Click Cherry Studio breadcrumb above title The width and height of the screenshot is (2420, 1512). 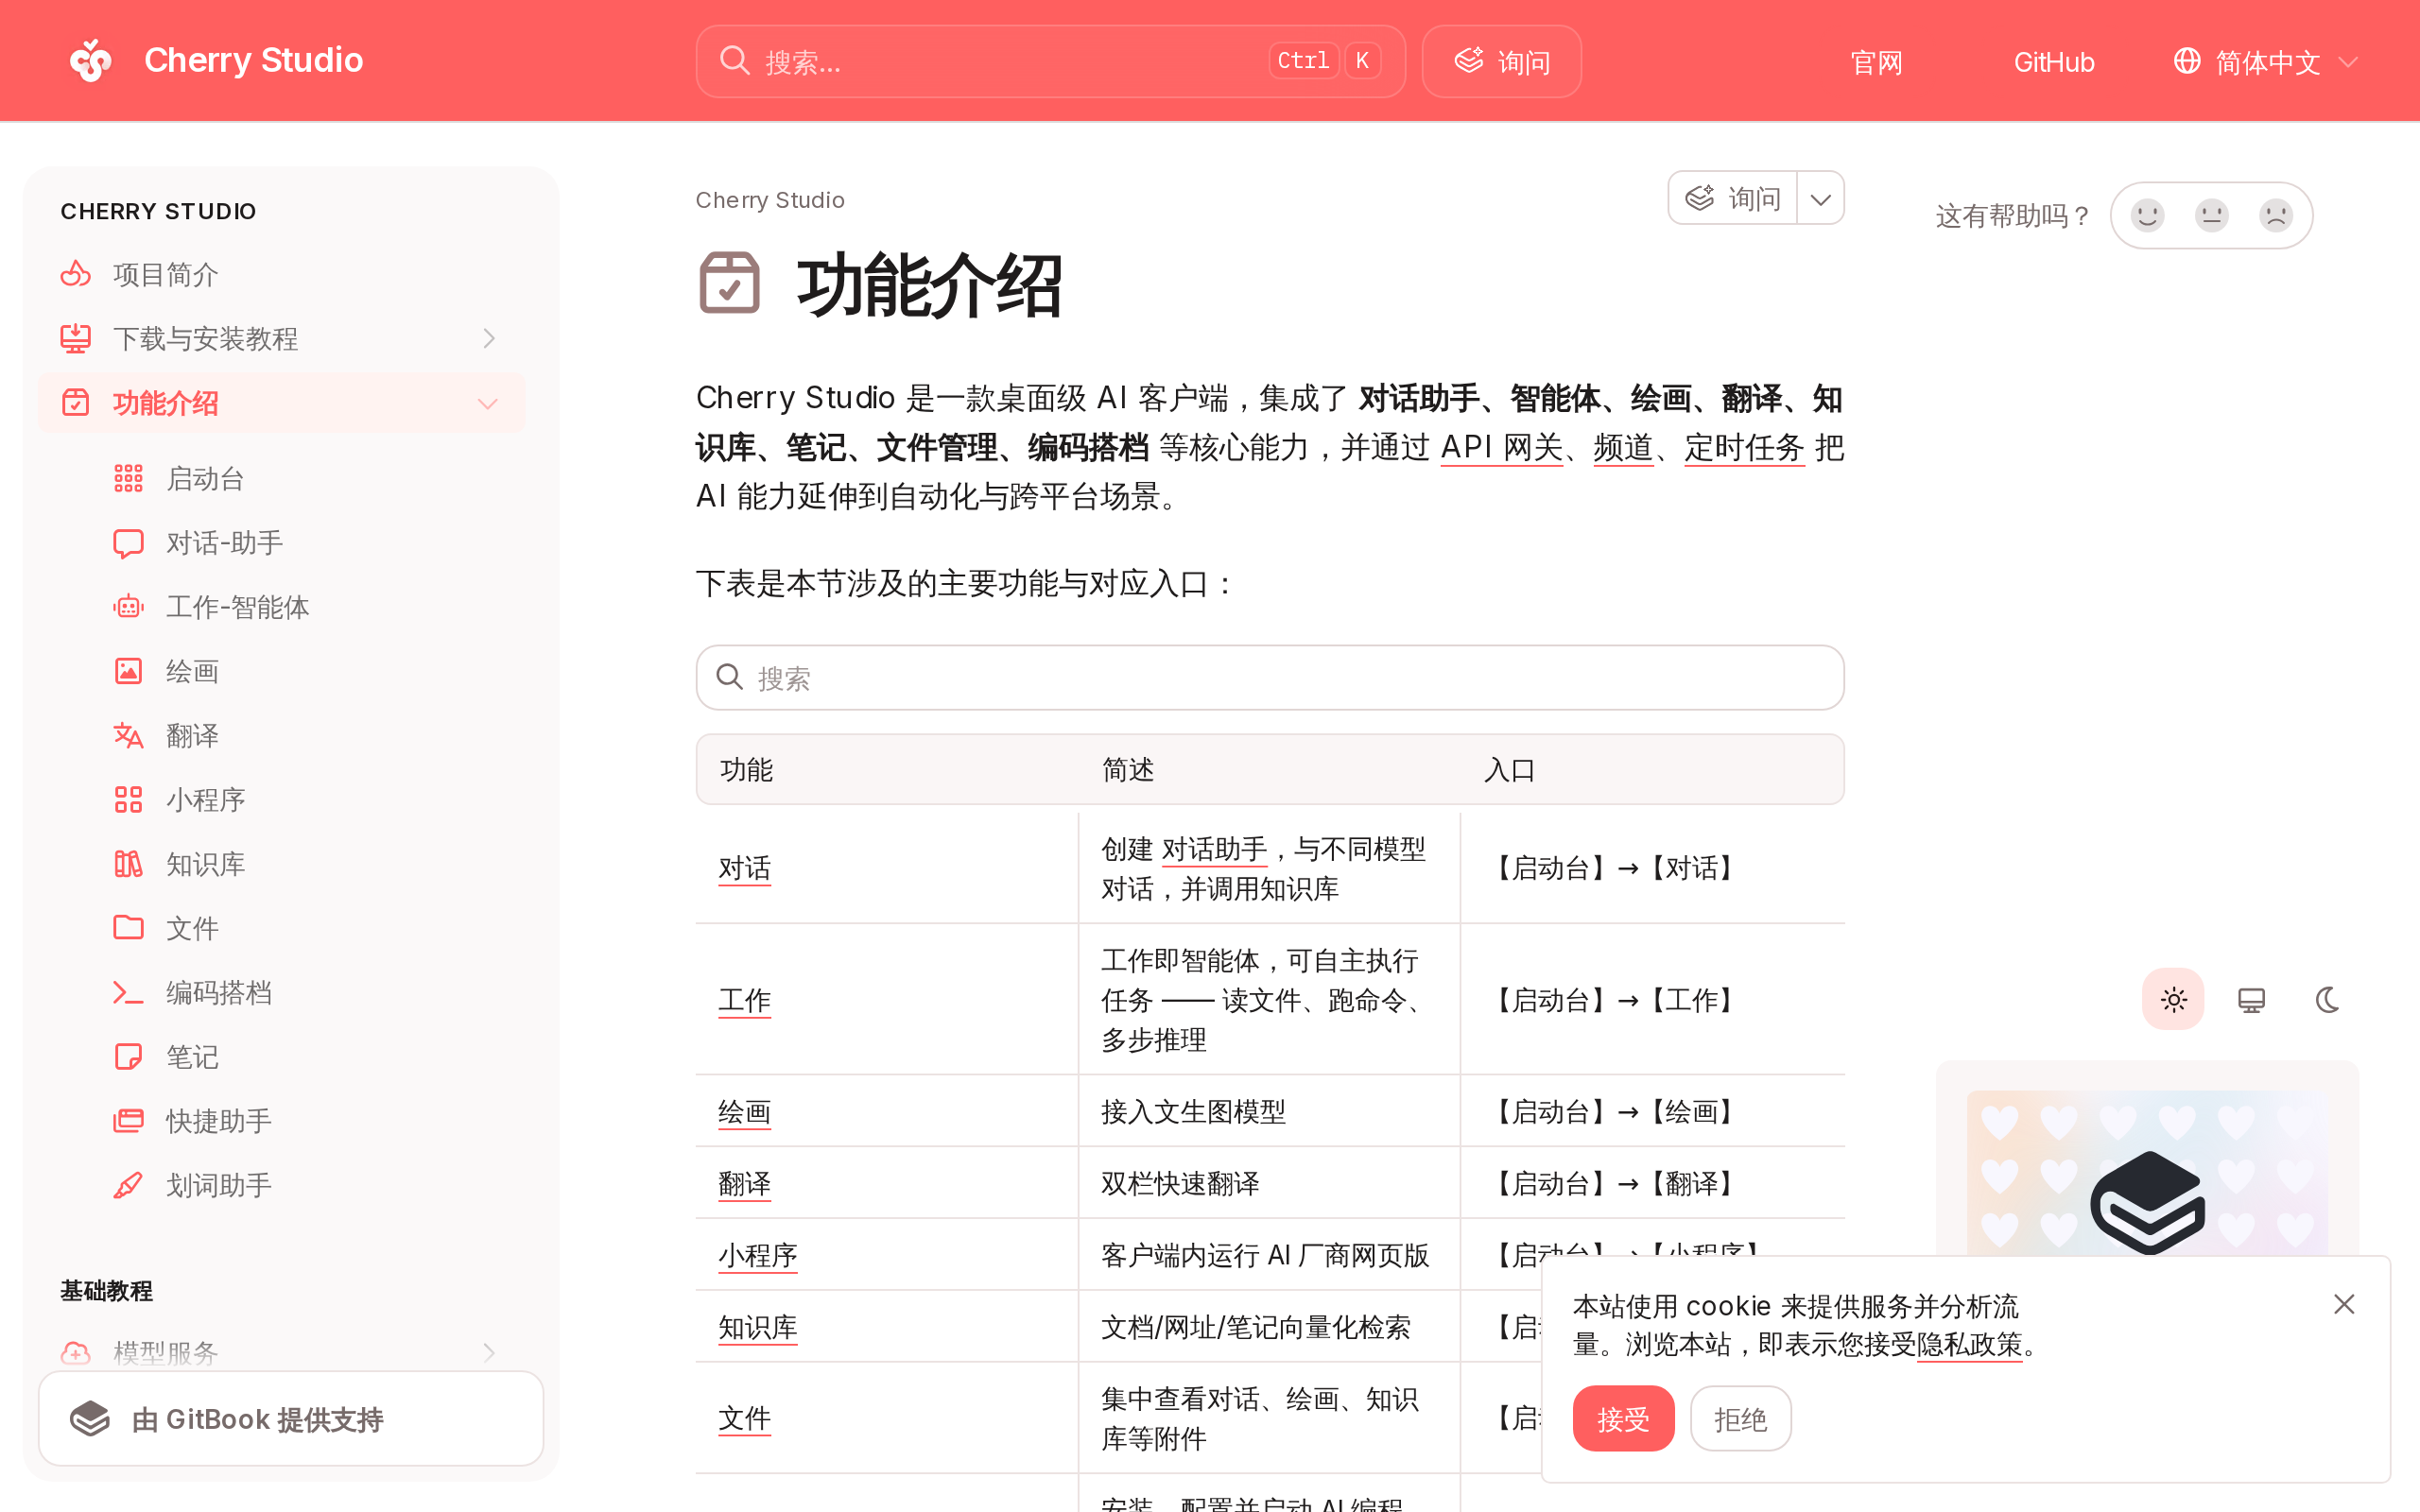point(770,200)
